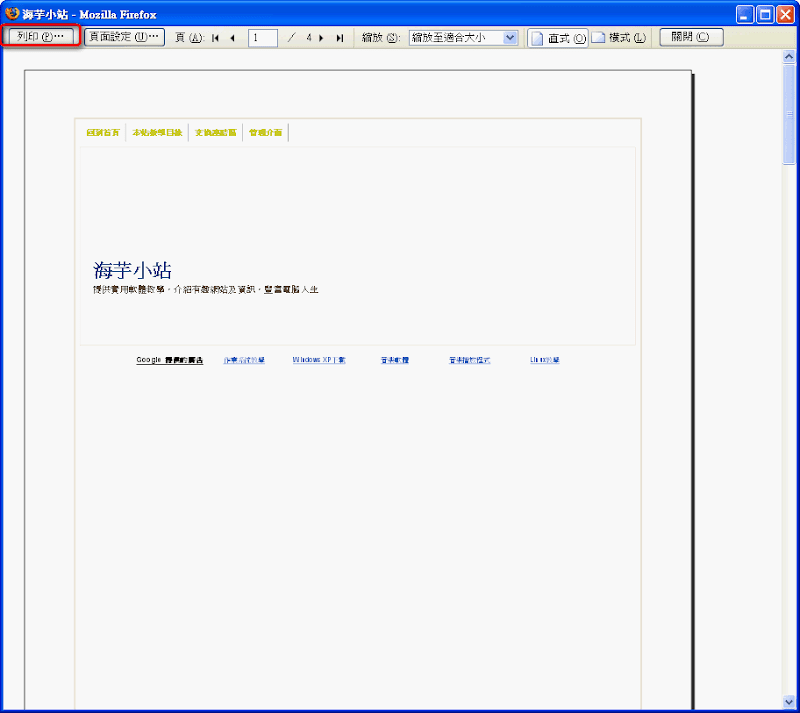The height and width of the screenshot is (713, 800).
Task: Click the ad link left of Linux link
Action: pos(469,360)
